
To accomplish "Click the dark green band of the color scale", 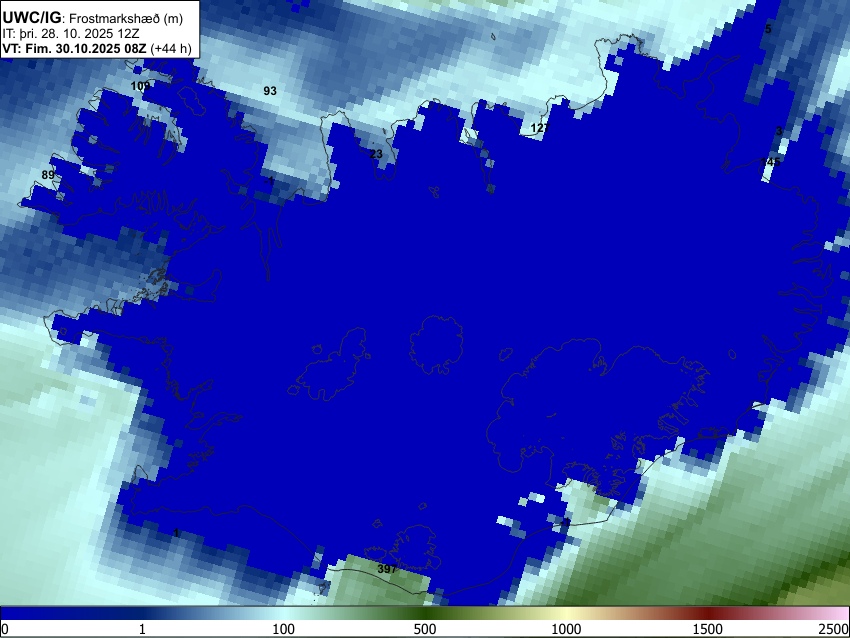I will tap(424, 613).
